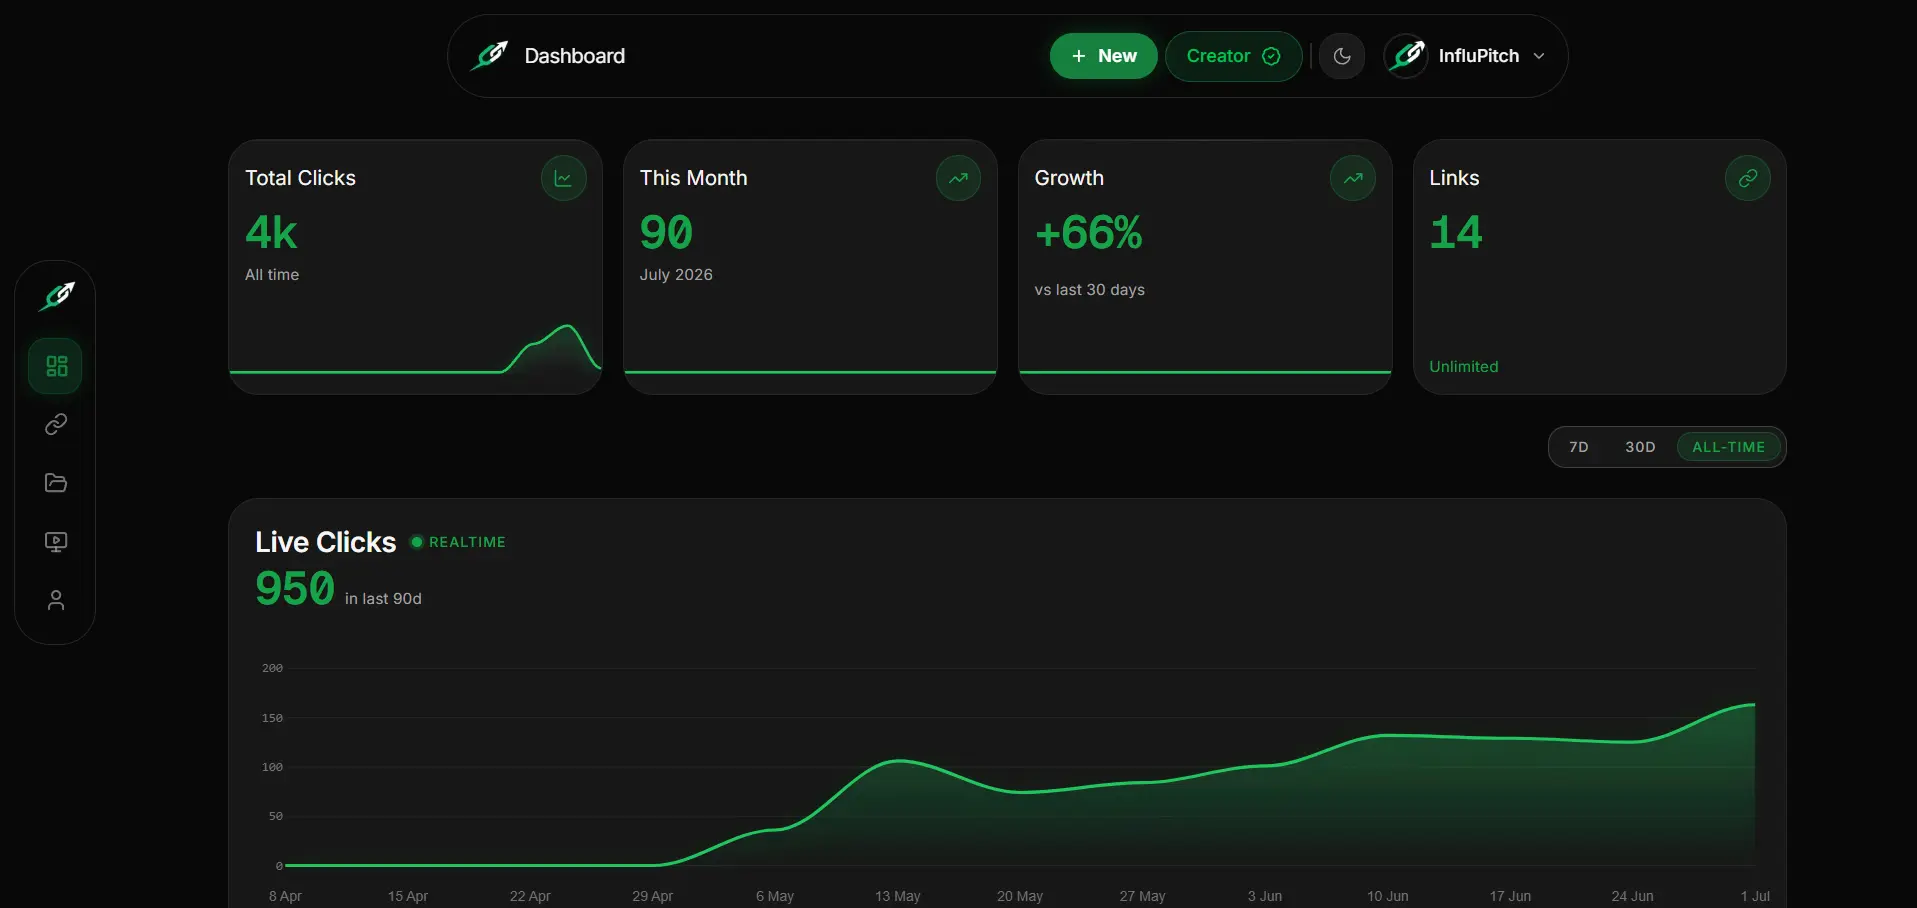This screenshot has height=908, width=1917.
Task: Click the sidebar rocket logo
Action: click(56, 296)
